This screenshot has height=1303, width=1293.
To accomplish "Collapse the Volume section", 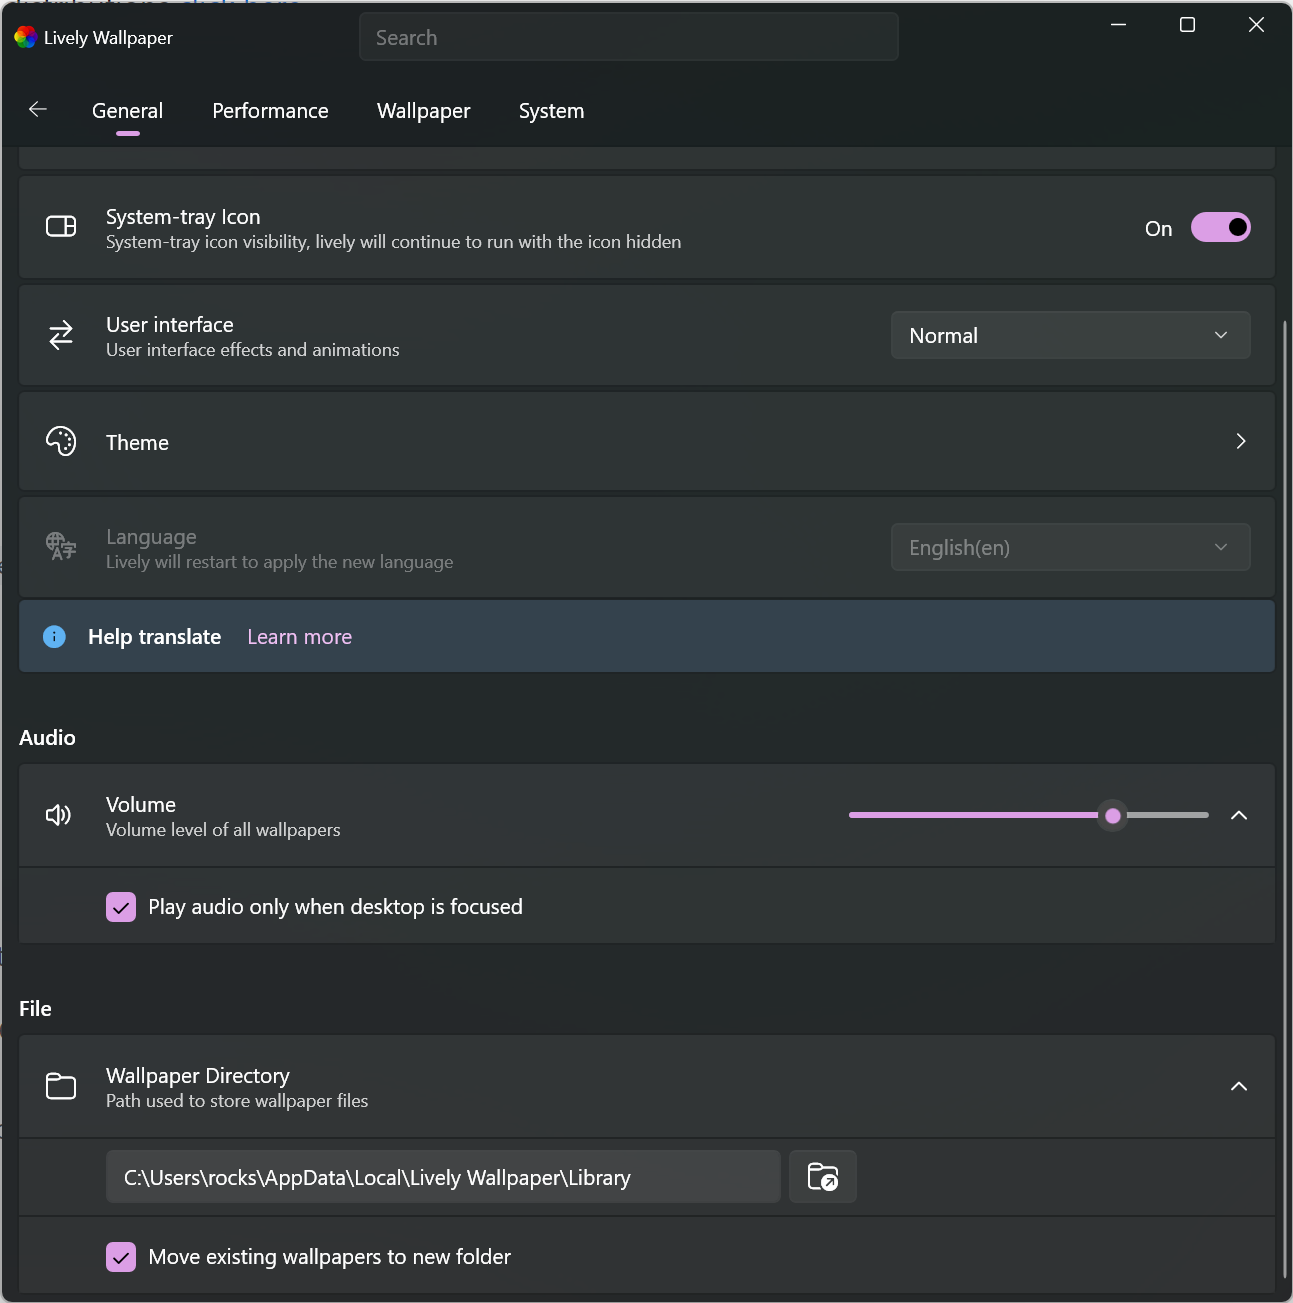I will 1239,815.
